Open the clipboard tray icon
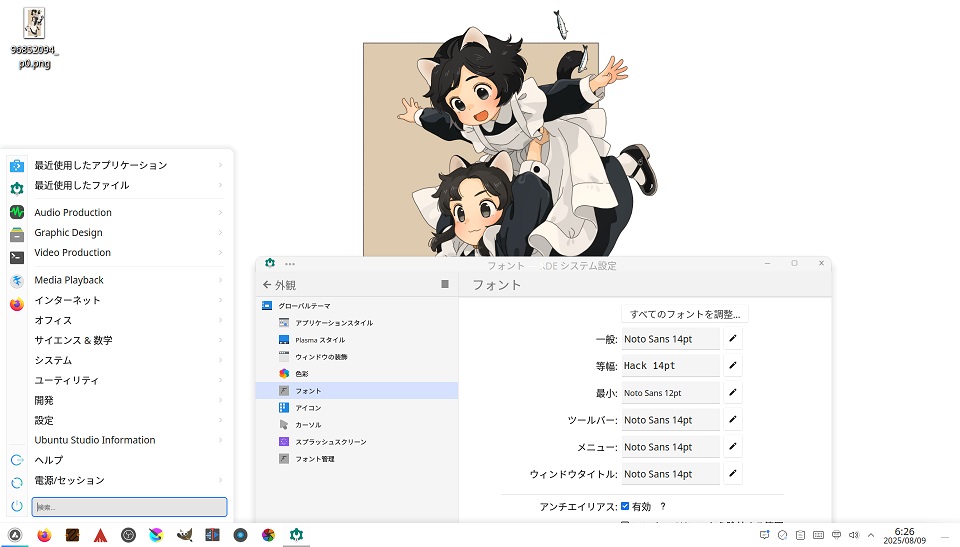 (x=800, y=535)
